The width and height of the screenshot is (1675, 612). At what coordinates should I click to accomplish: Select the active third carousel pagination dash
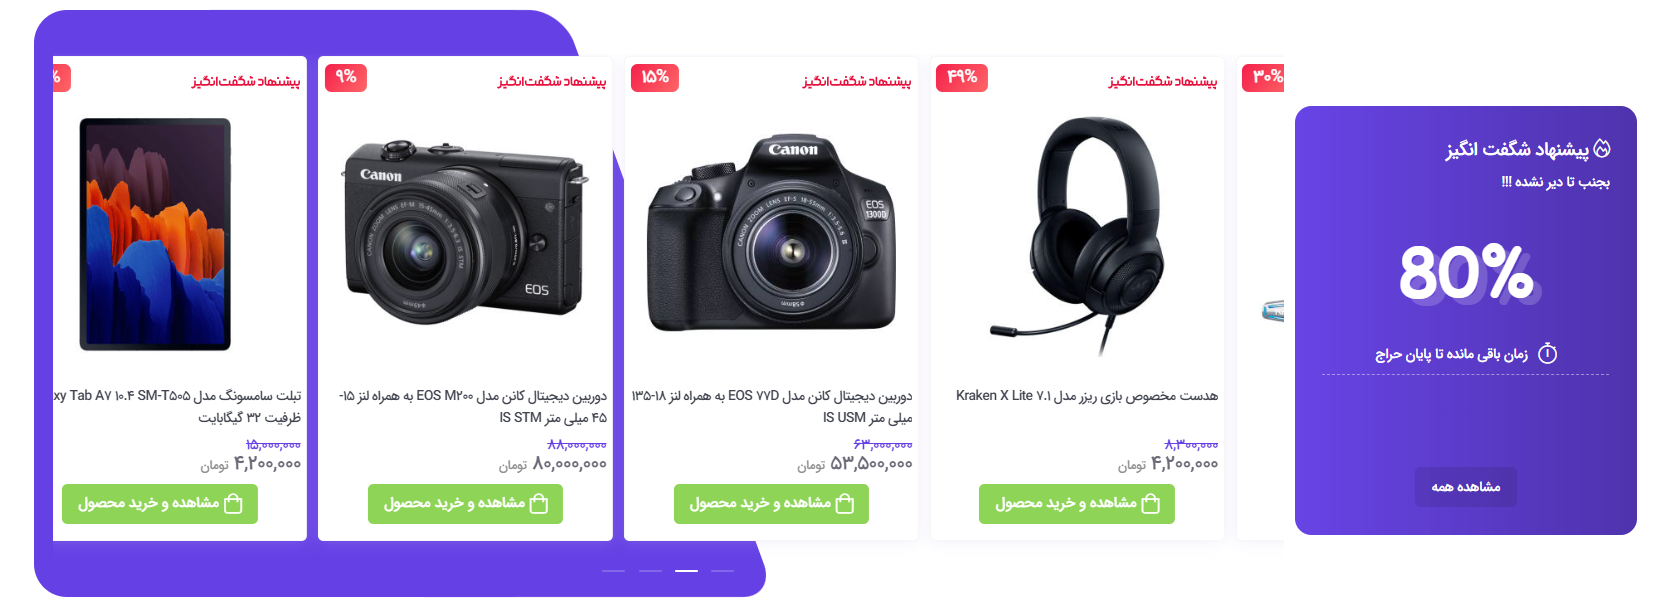click(x=686, y=570)
